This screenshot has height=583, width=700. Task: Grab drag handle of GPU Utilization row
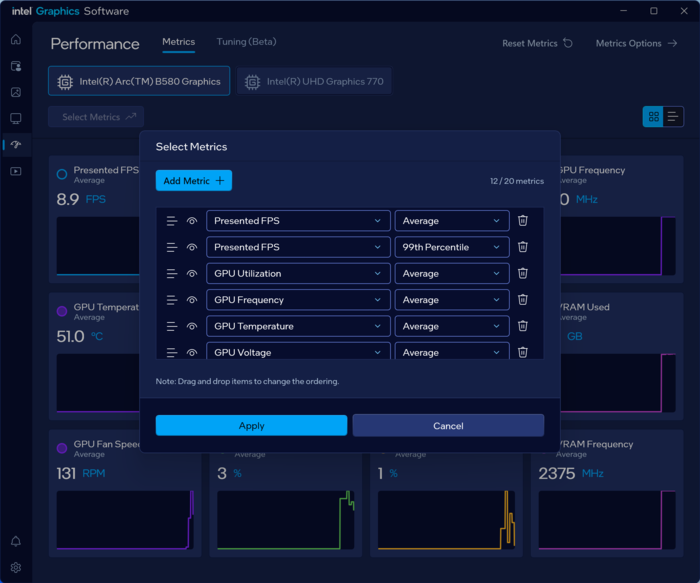pyautogui.click(x=172, y=273)
